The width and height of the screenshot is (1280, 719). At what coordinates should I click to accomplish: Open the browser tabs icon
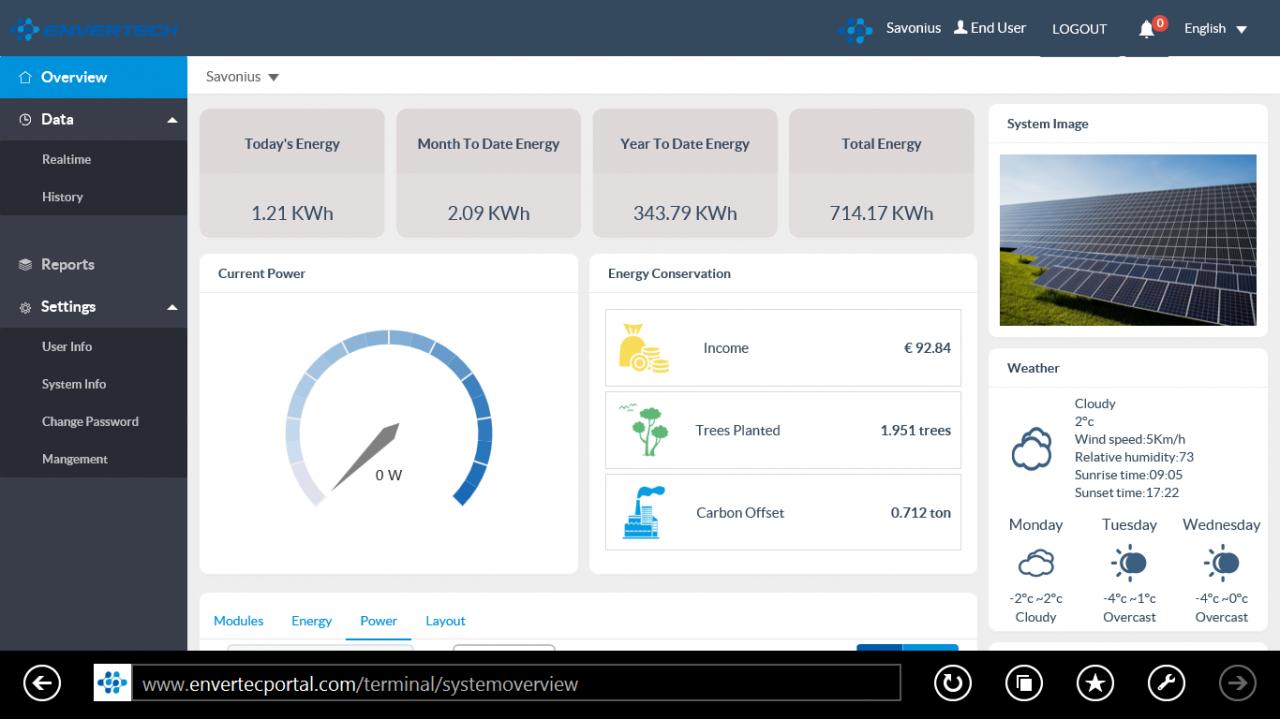tap(1024, 683)
